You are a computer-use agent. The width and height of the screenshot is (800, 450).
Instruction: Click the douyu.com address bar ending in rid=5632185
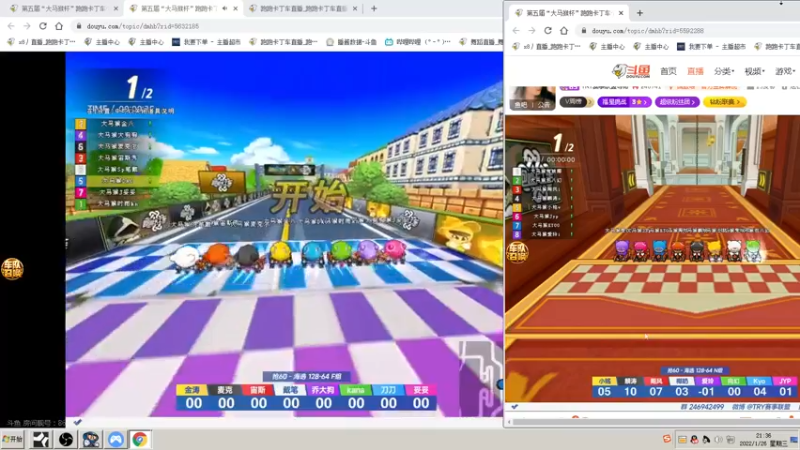[x=286, y=26]
